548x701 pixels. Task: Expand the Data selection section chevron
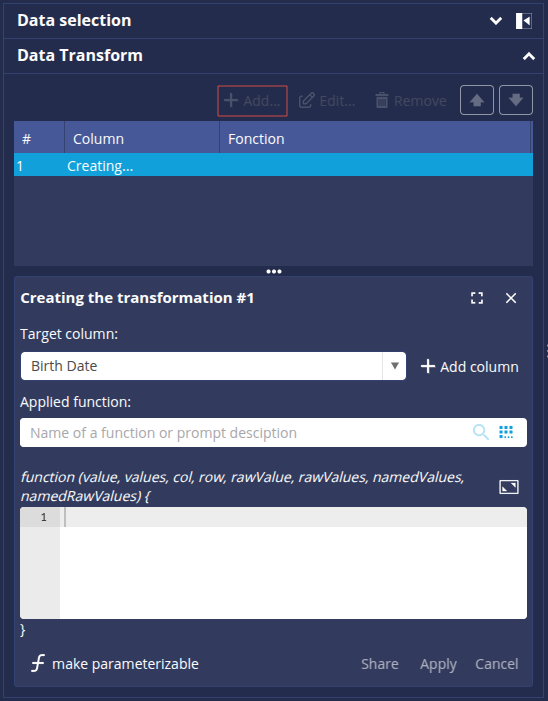(x=496, y=21)
